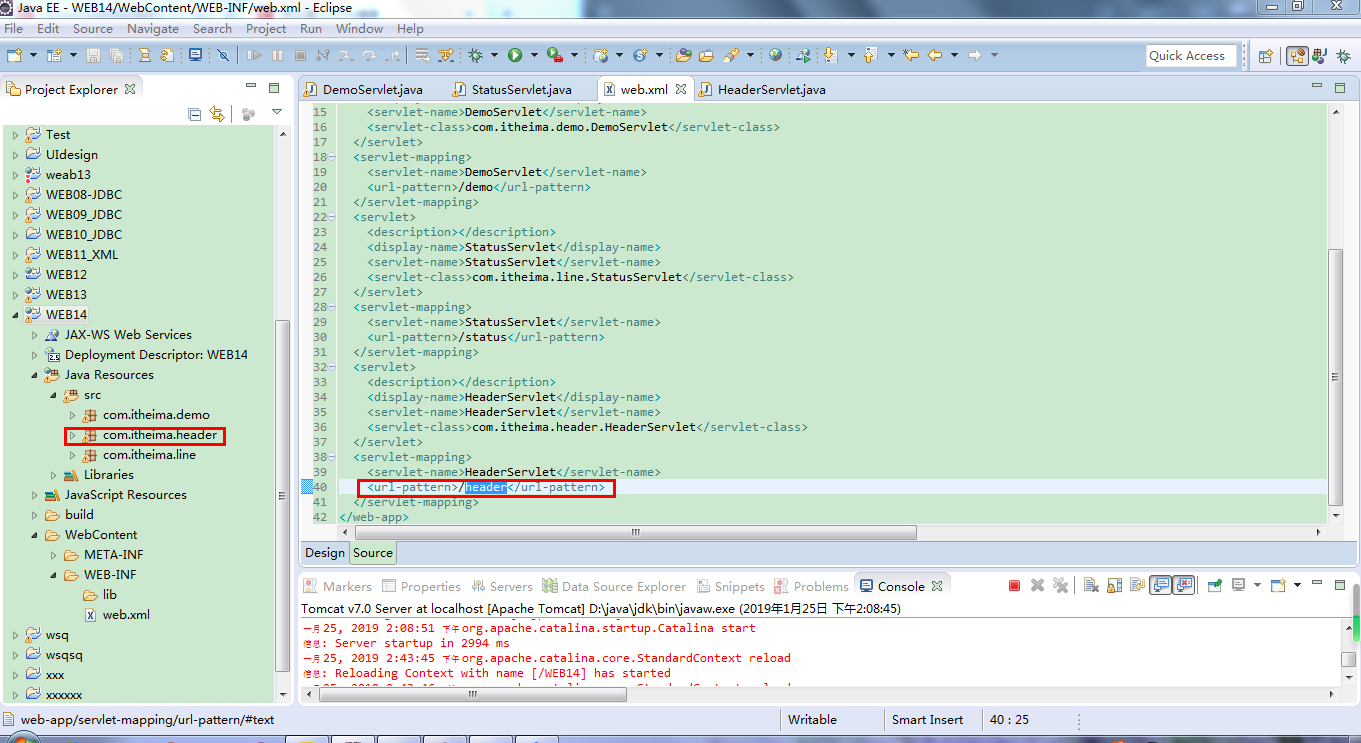Expand the Libraries node
Screen dimensions: 1361x743
pyautogui.click(x=53, y=475)
